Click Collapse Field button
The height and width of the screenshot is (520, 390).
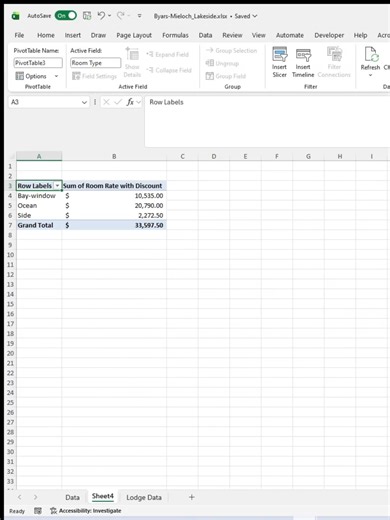click(x=169, y=70)
